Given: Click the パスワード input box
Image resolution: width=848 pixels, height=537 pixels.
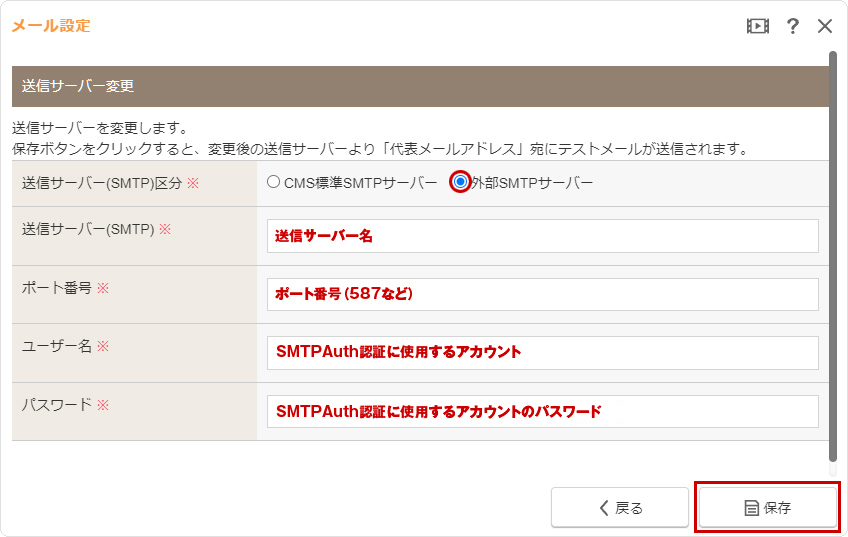Looking at the screenshot, I should coord(542,411).
